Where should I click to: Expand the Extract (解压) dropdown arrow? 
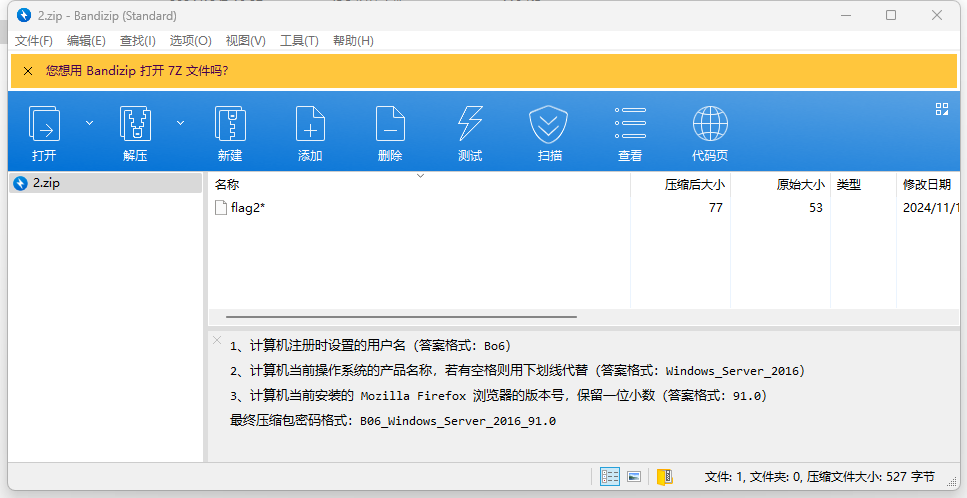tap(181, 123)
